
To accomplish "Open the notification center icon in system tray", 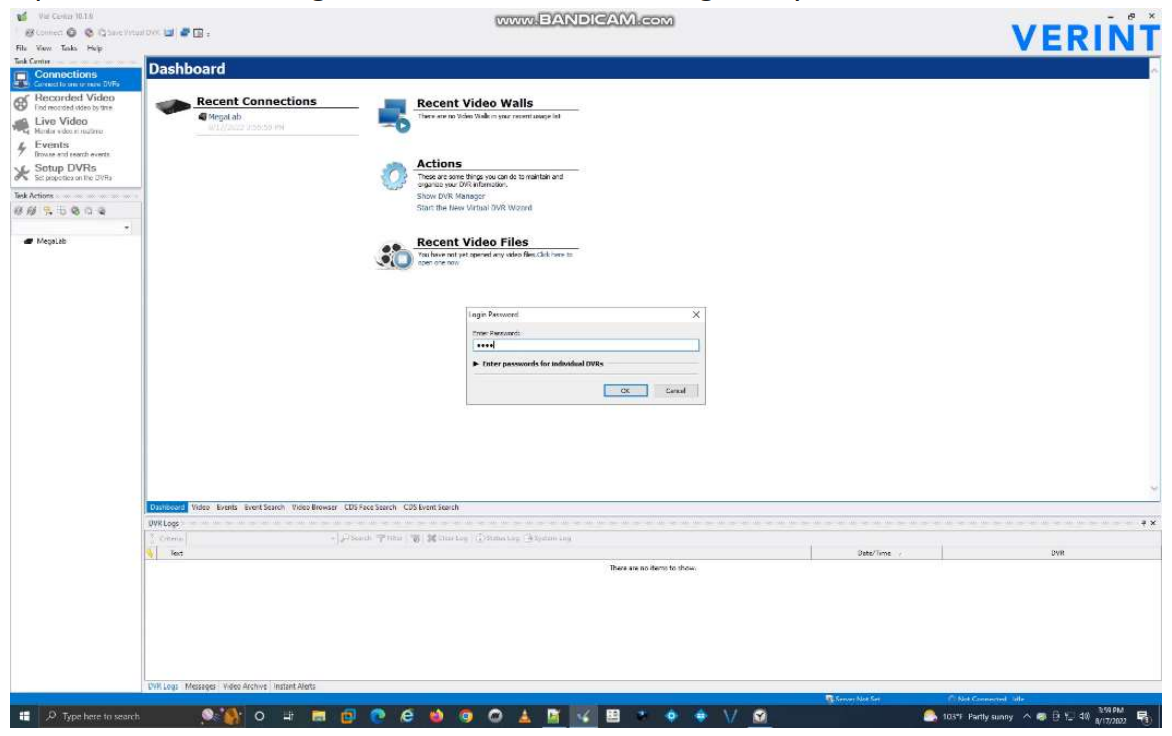I will [x=1144, y=716].
